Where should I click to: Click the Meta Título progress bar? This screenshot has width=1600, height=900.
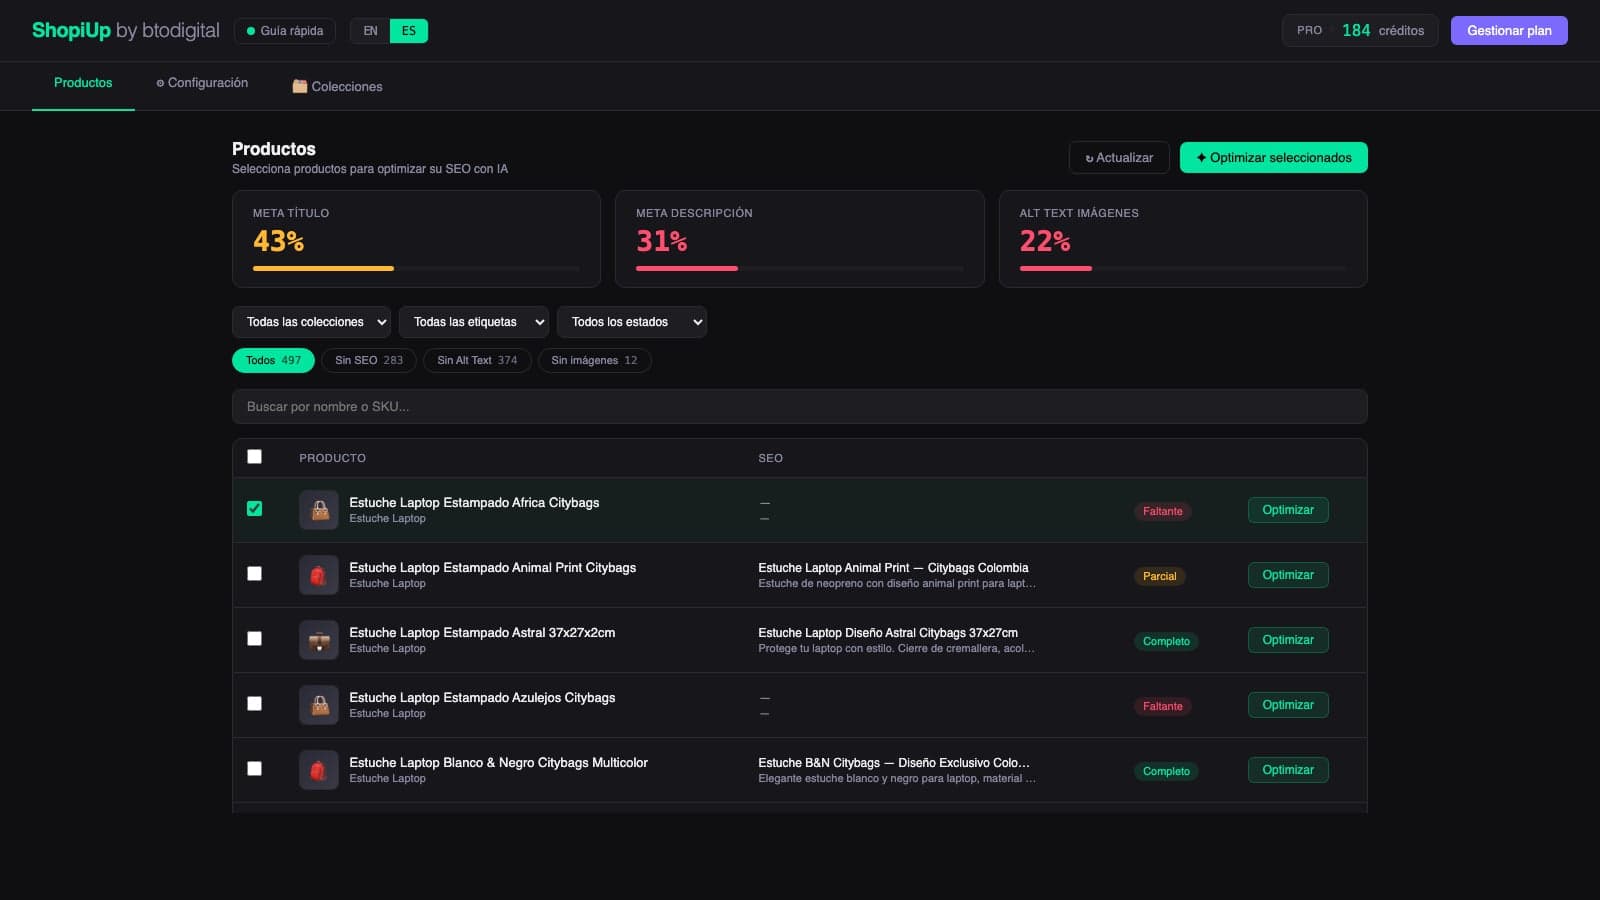[416, 268]
